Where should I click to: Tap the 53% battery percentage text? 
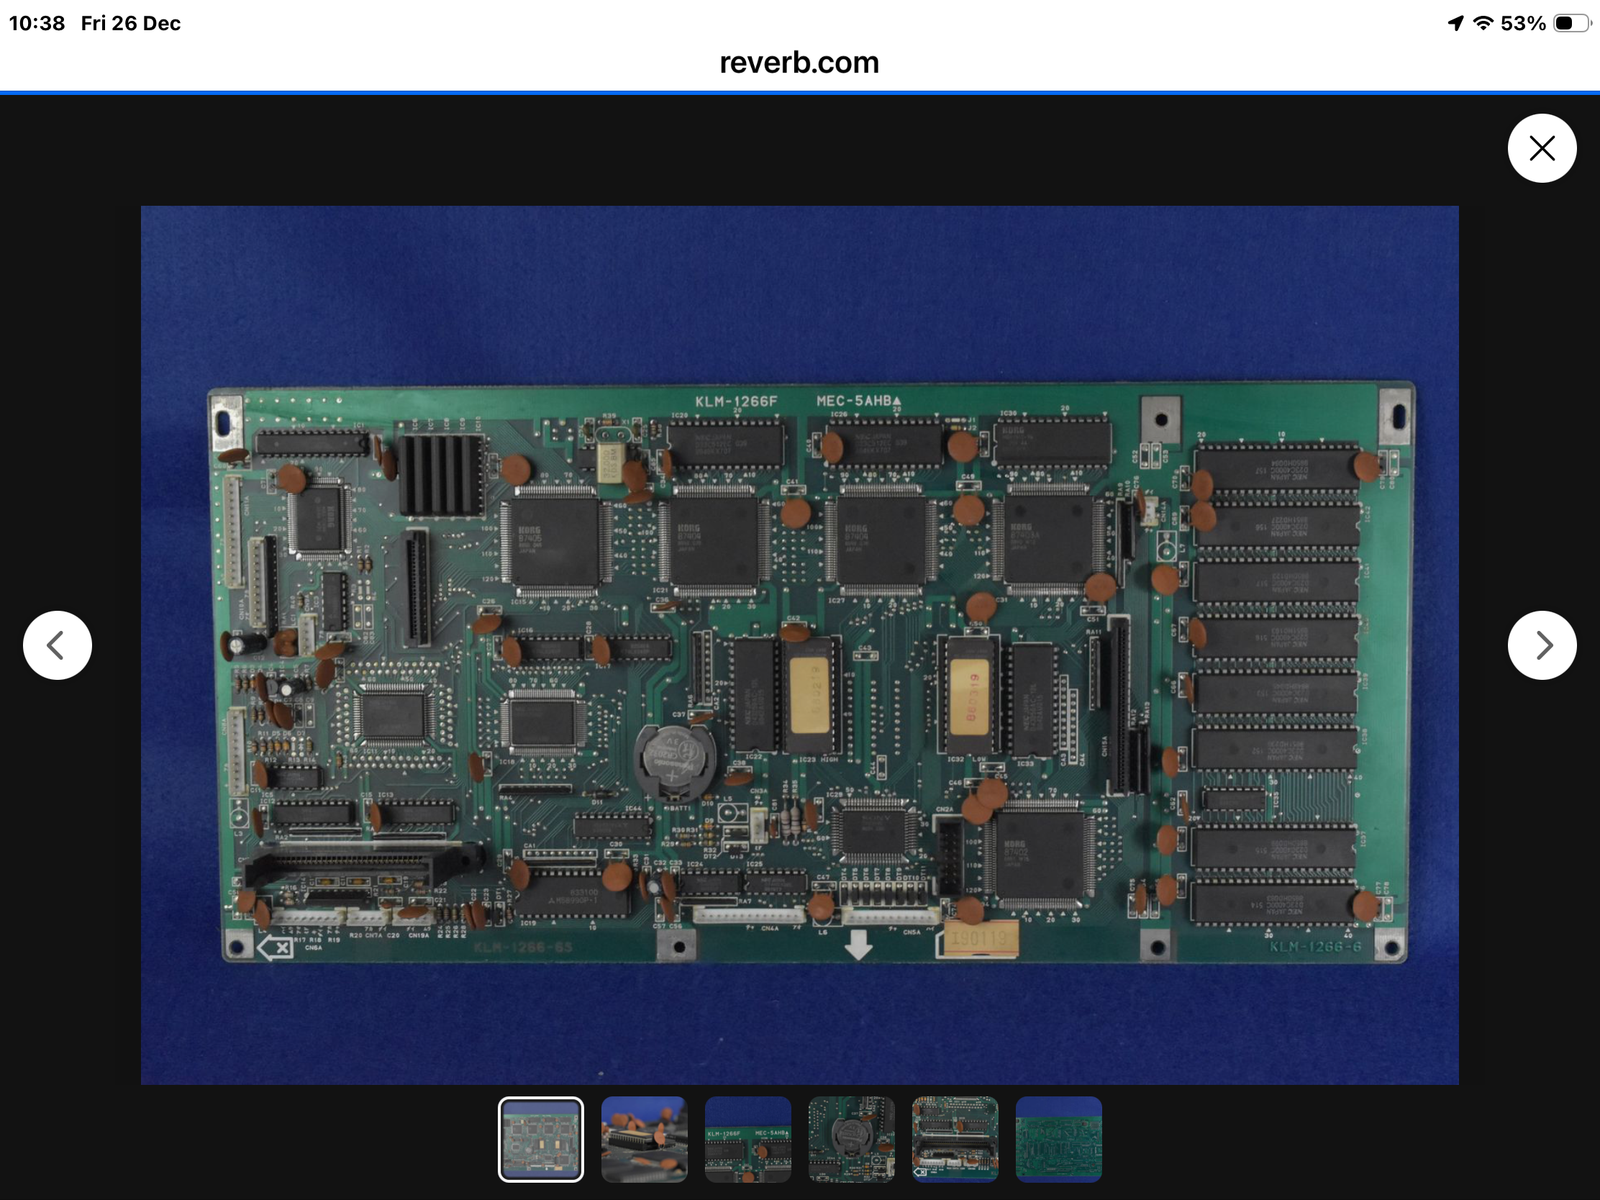tap(1523, 23)
